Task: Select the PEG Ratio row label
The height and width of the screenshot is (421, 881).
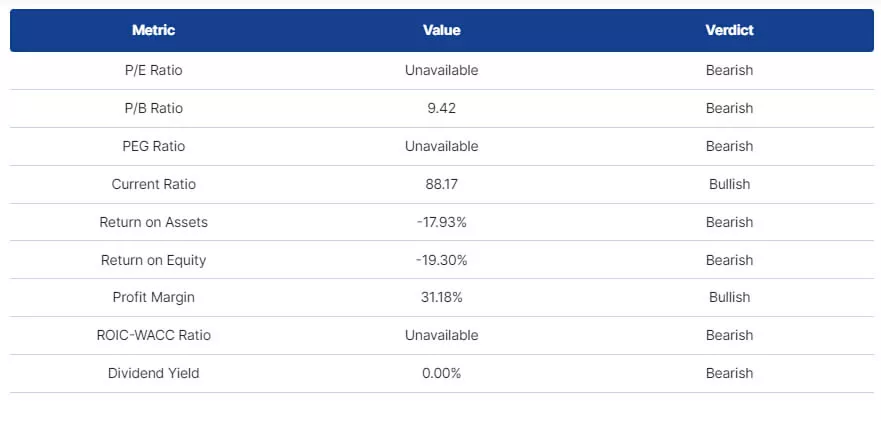Action: [153, 146]
